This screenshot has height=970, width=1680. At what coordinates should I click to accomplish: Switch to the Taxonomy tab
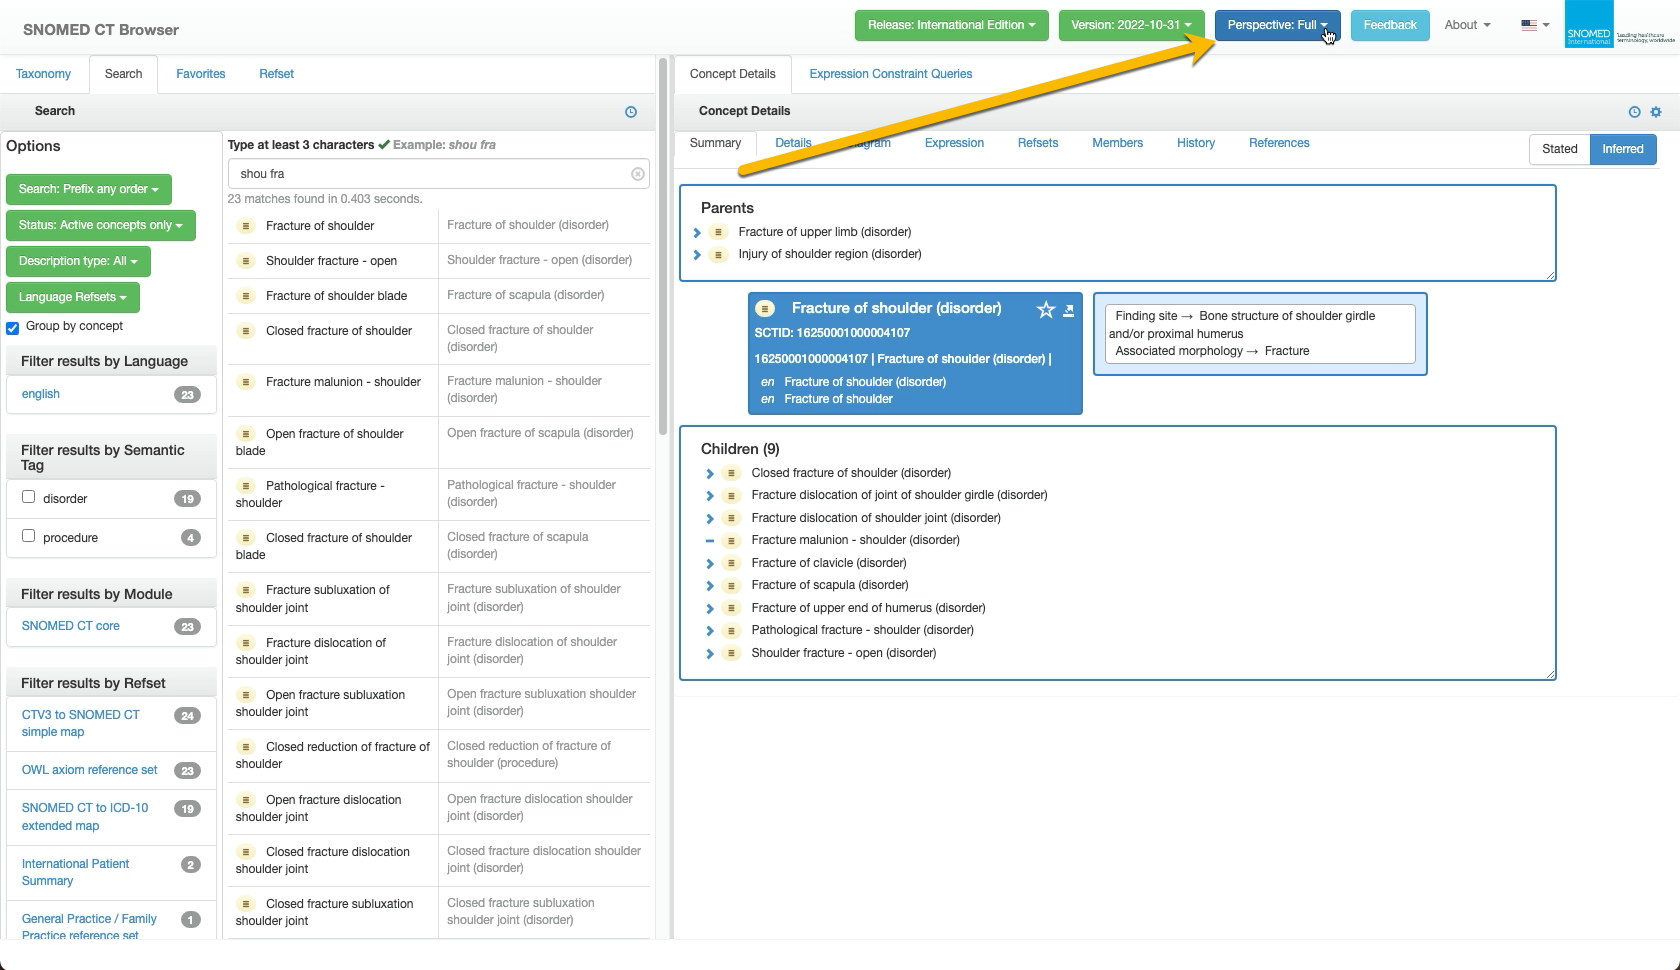43,74
